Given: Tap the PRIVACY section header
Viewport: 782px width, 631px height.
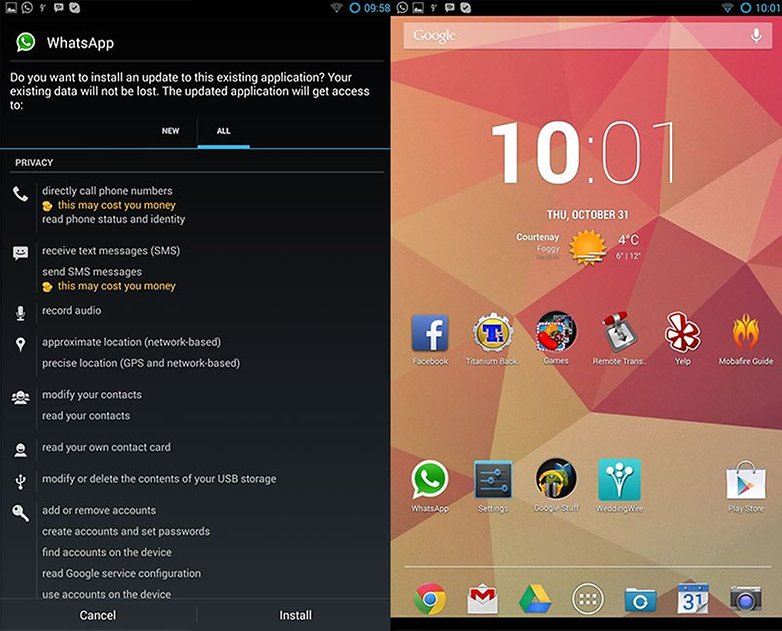Looking at the screenshot, I should (x=34, y=163).
